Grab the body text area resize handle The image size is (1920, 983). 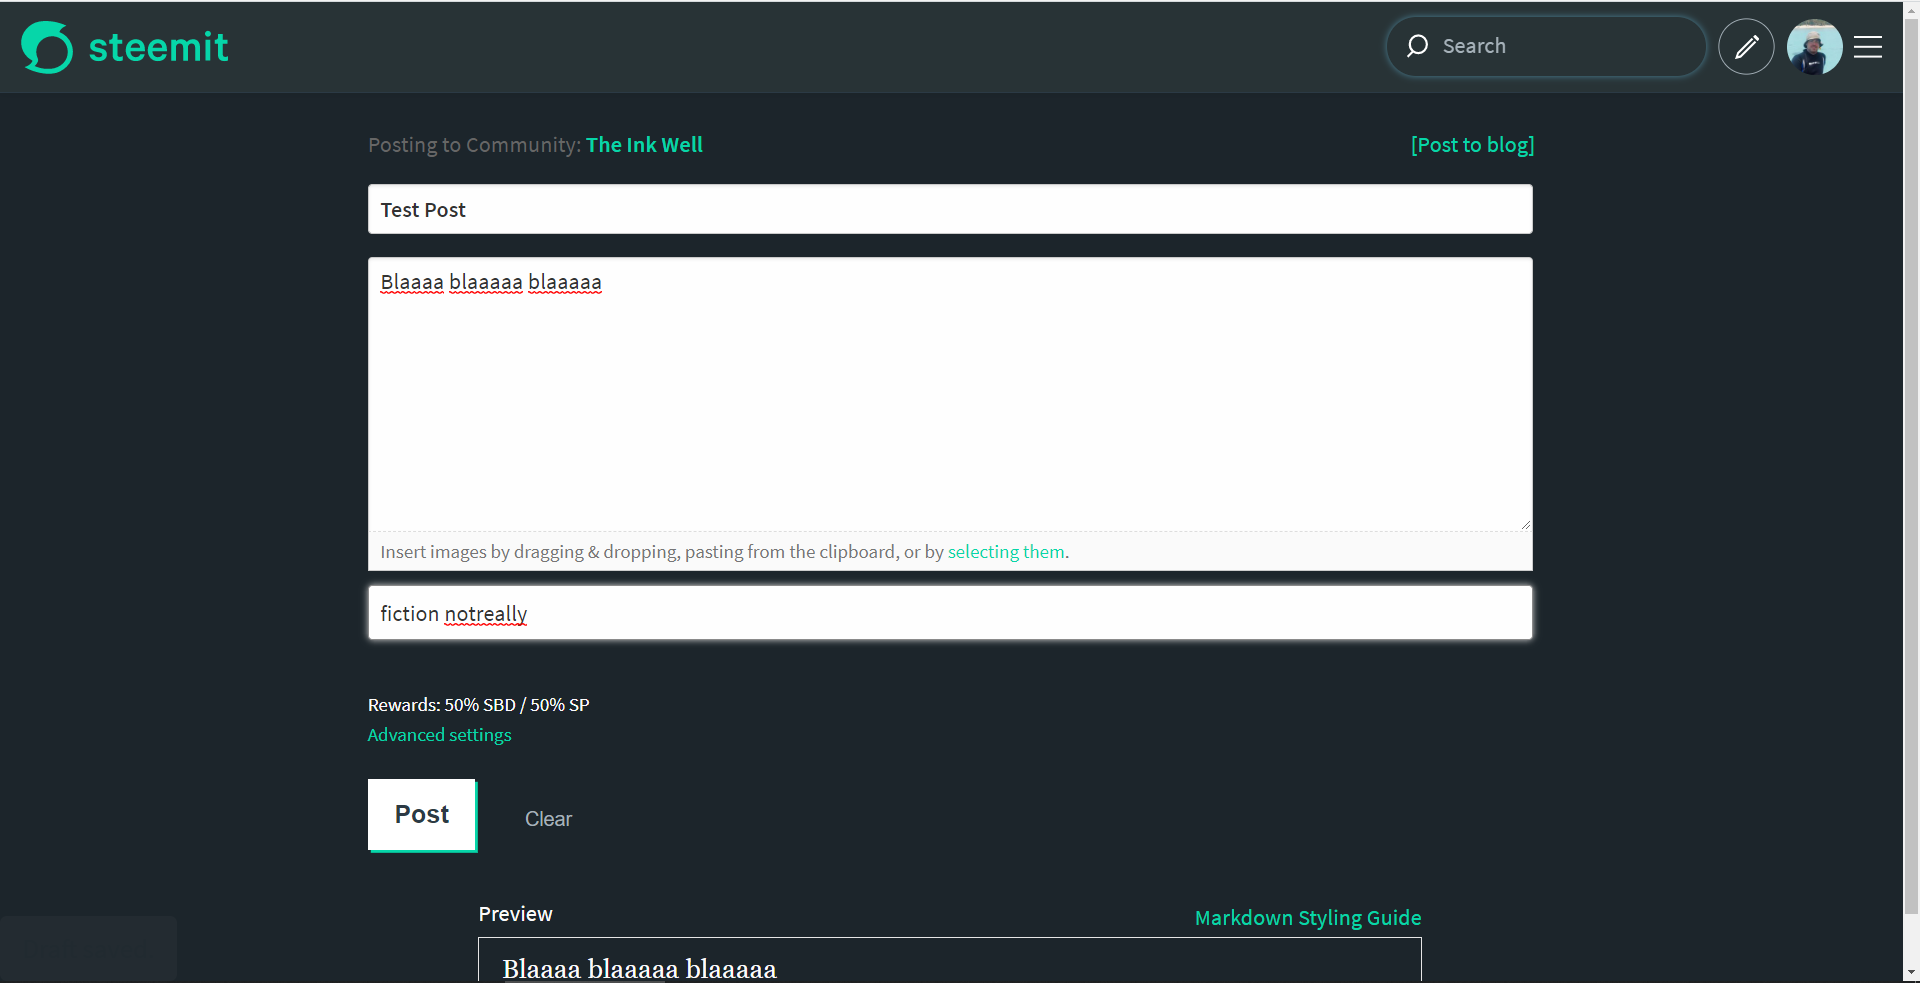tap(1525, 524)
